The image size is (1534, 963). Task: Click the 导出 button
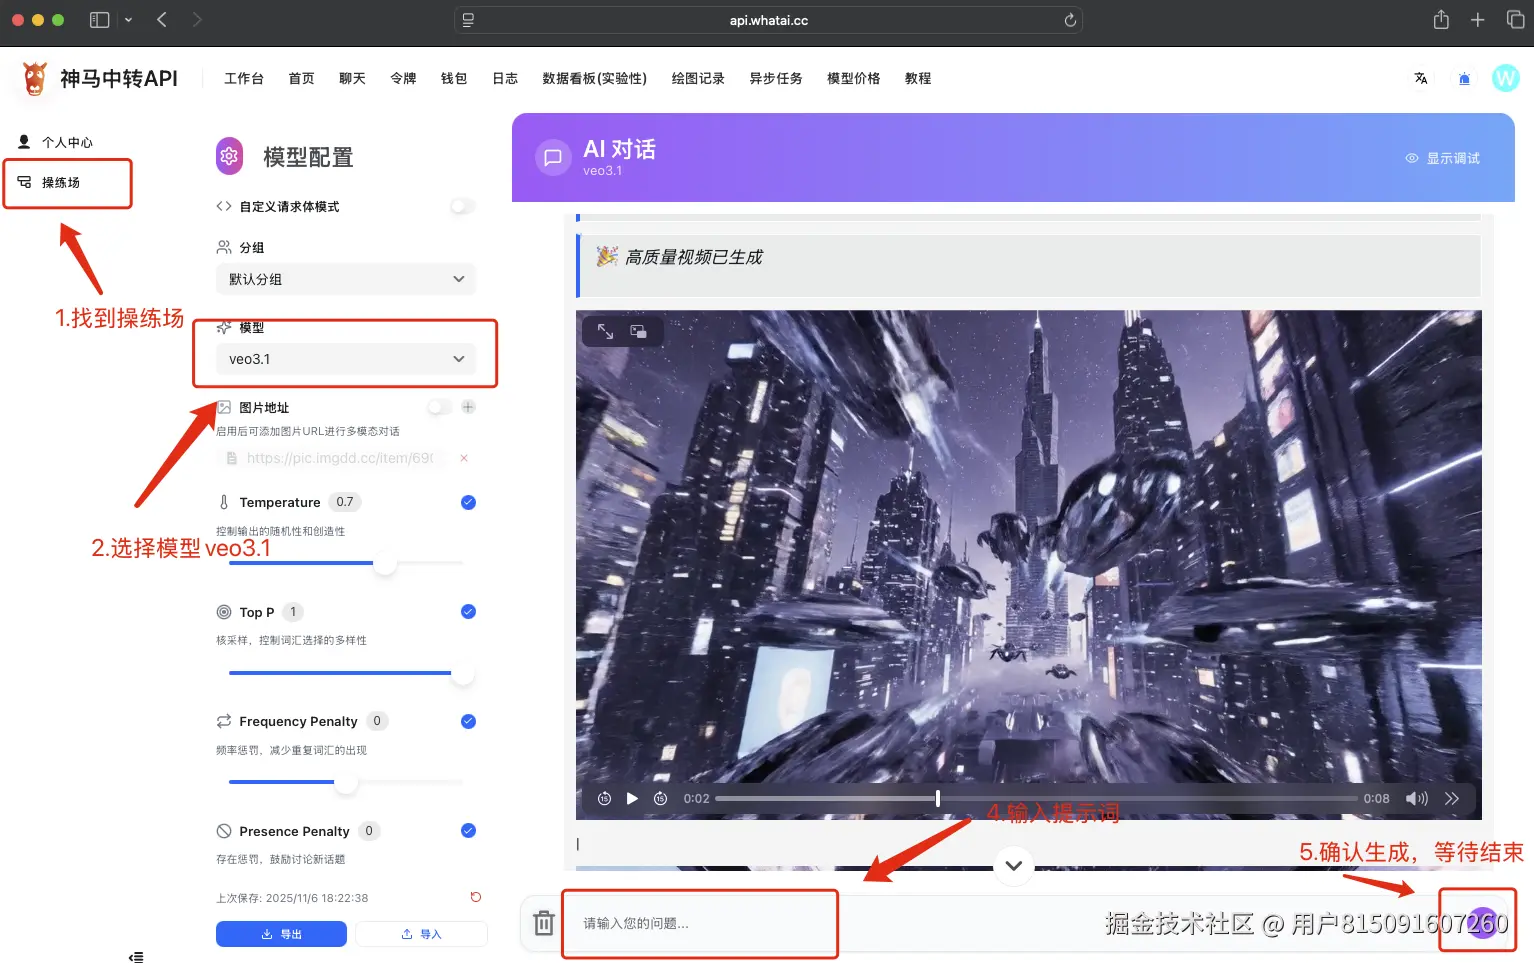(x=281, y=933)
